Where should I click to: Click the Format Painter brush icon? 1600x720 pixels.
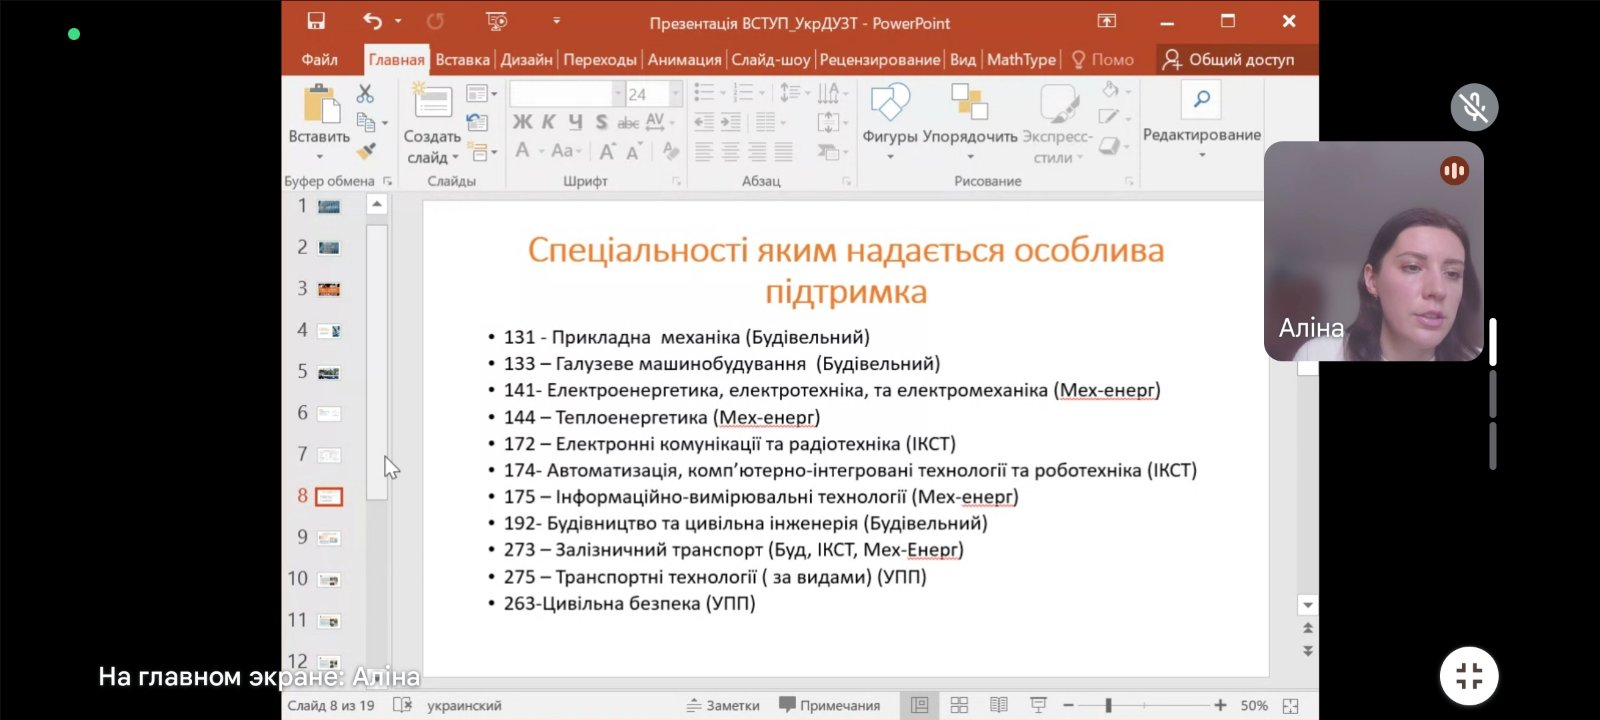tap(366, 151)
